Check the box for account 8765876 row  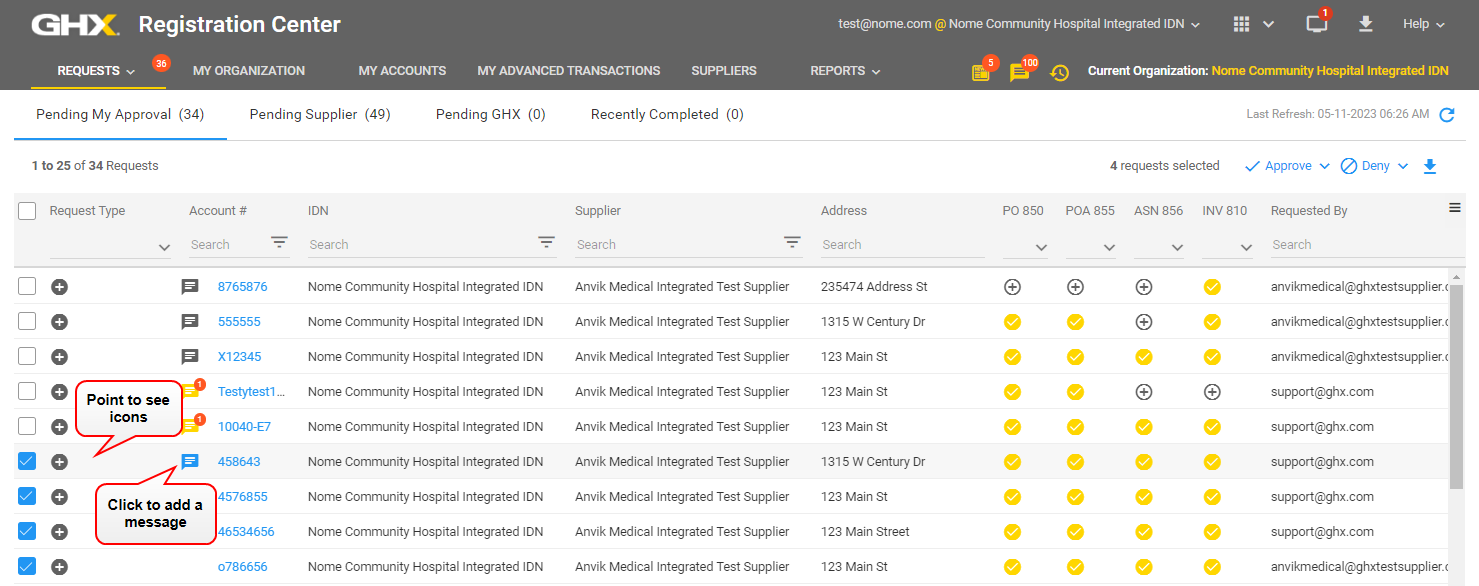[27, 287]
